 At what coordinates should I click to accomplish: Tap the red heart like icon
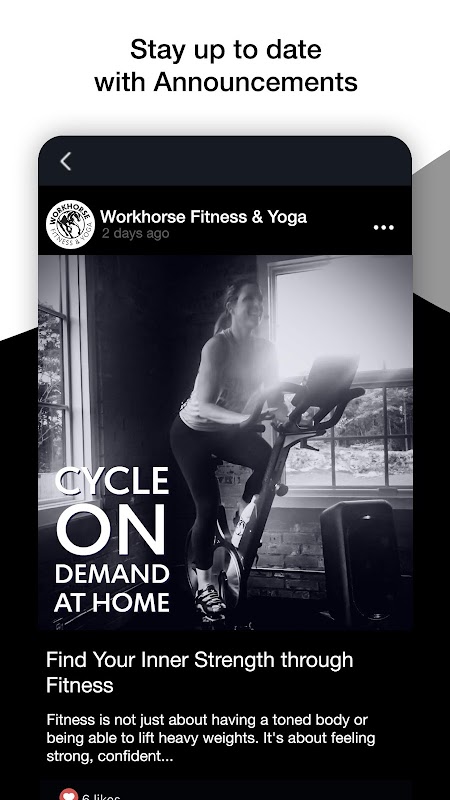click(68, 794)
